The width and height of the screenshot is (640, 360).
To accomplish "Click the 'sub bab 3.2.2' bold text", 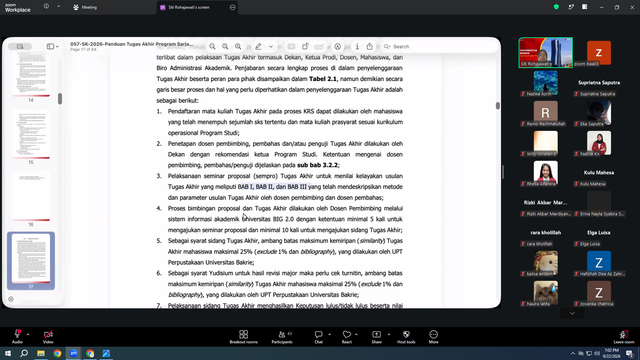I will [318, 165].
